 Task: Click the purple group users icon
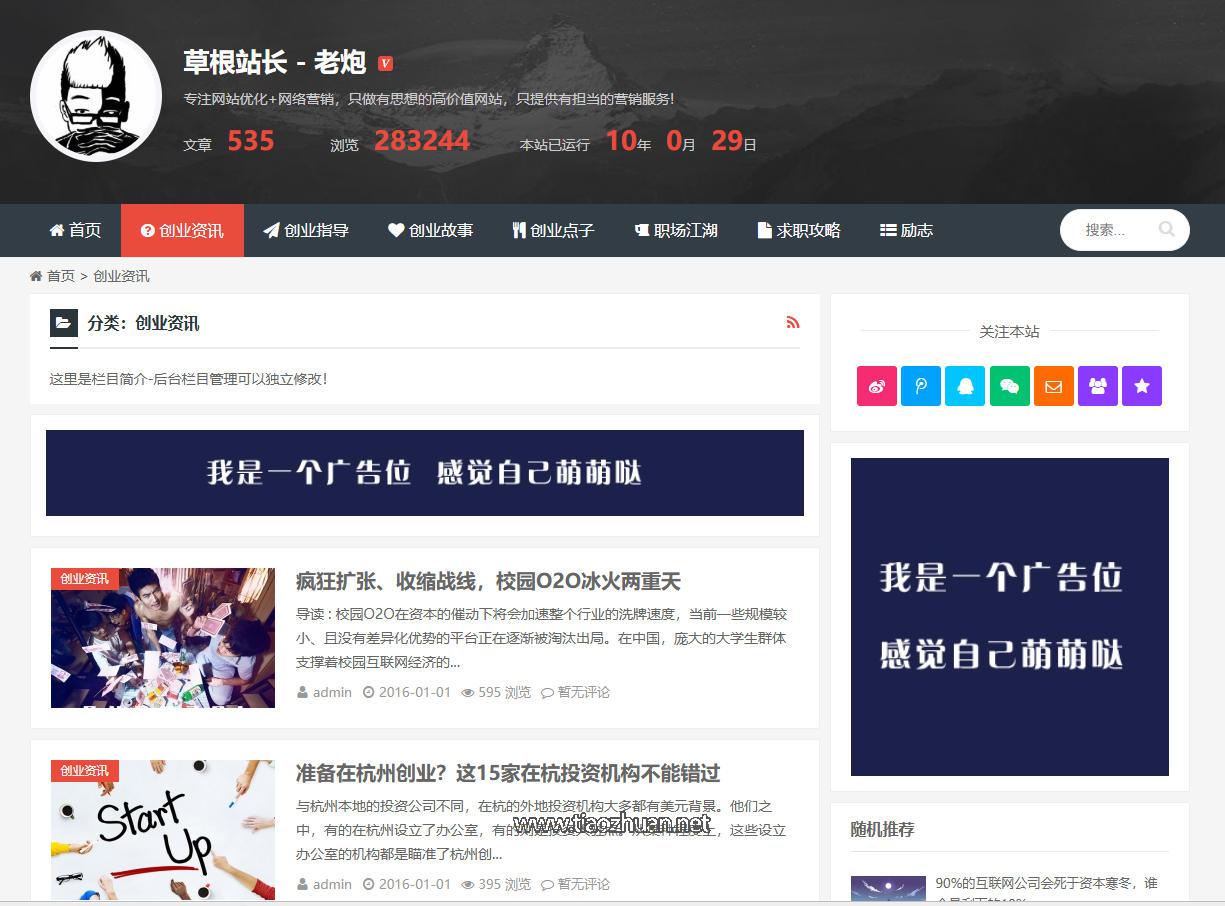point(1098,386)
